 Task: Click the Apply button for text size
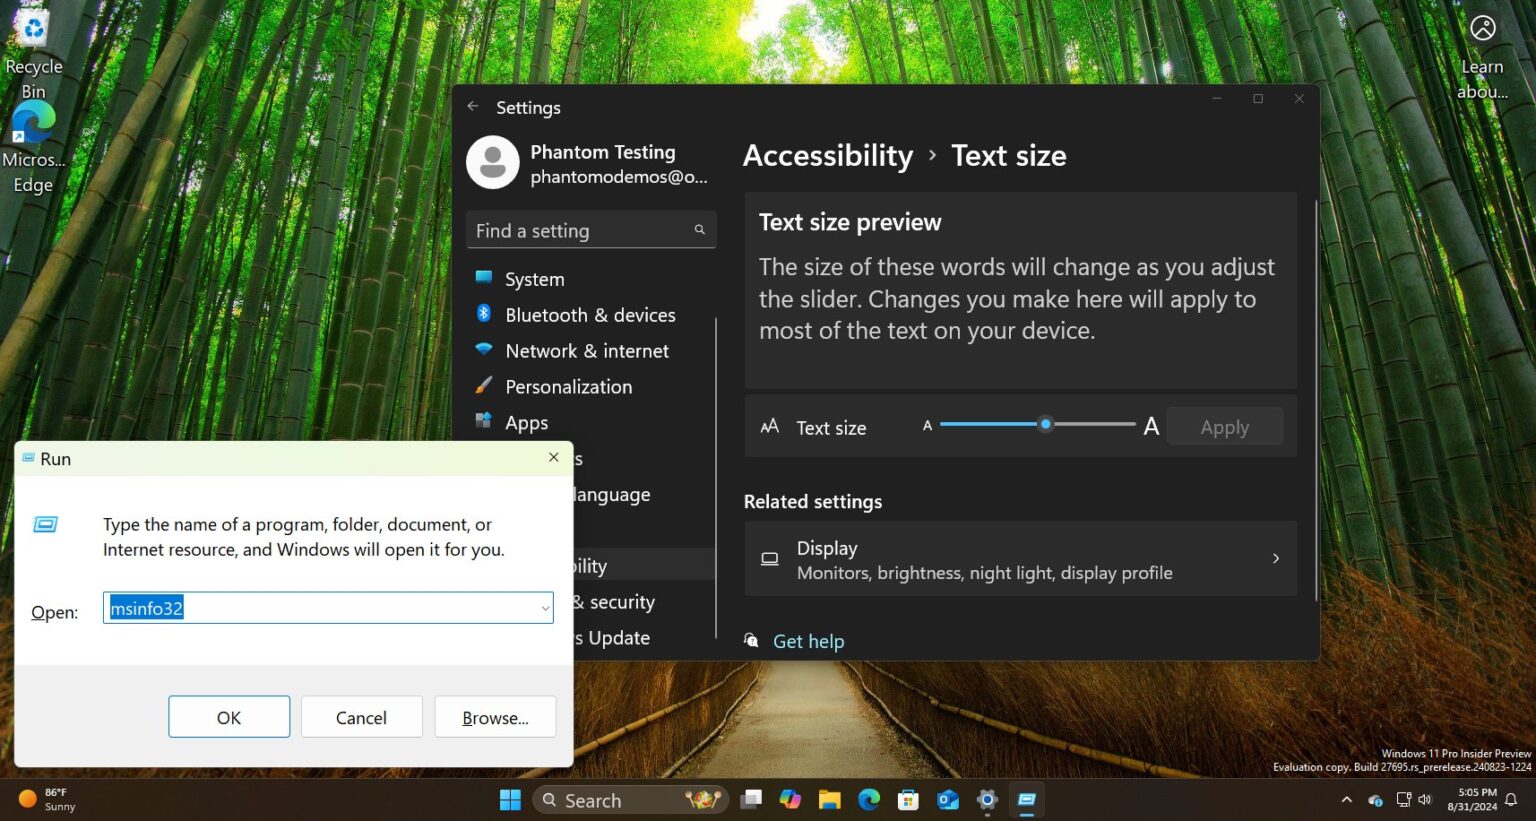tap(1224, 426)
